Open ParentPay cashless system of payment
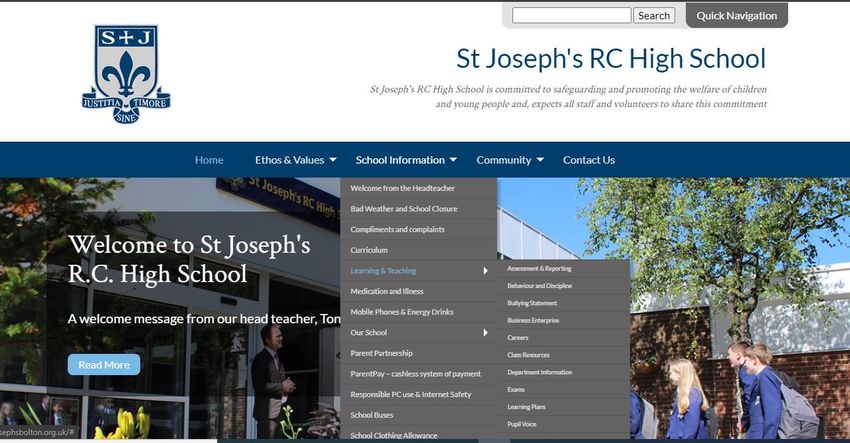The height and width of the screenshot is (443, 850). (x=418, y=374)
